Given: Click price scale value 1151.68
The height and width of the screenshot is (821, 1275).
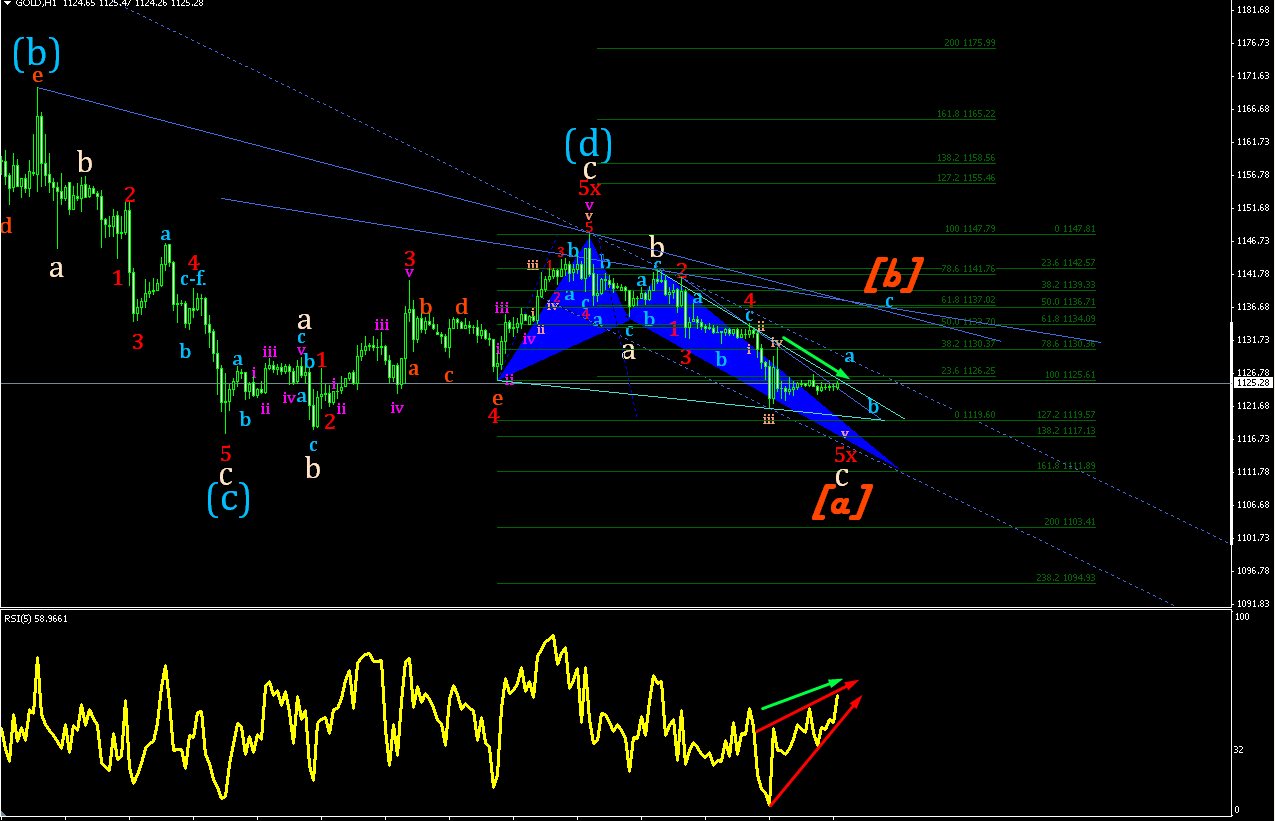Looking at the screenshot, I should (1252, 208).
